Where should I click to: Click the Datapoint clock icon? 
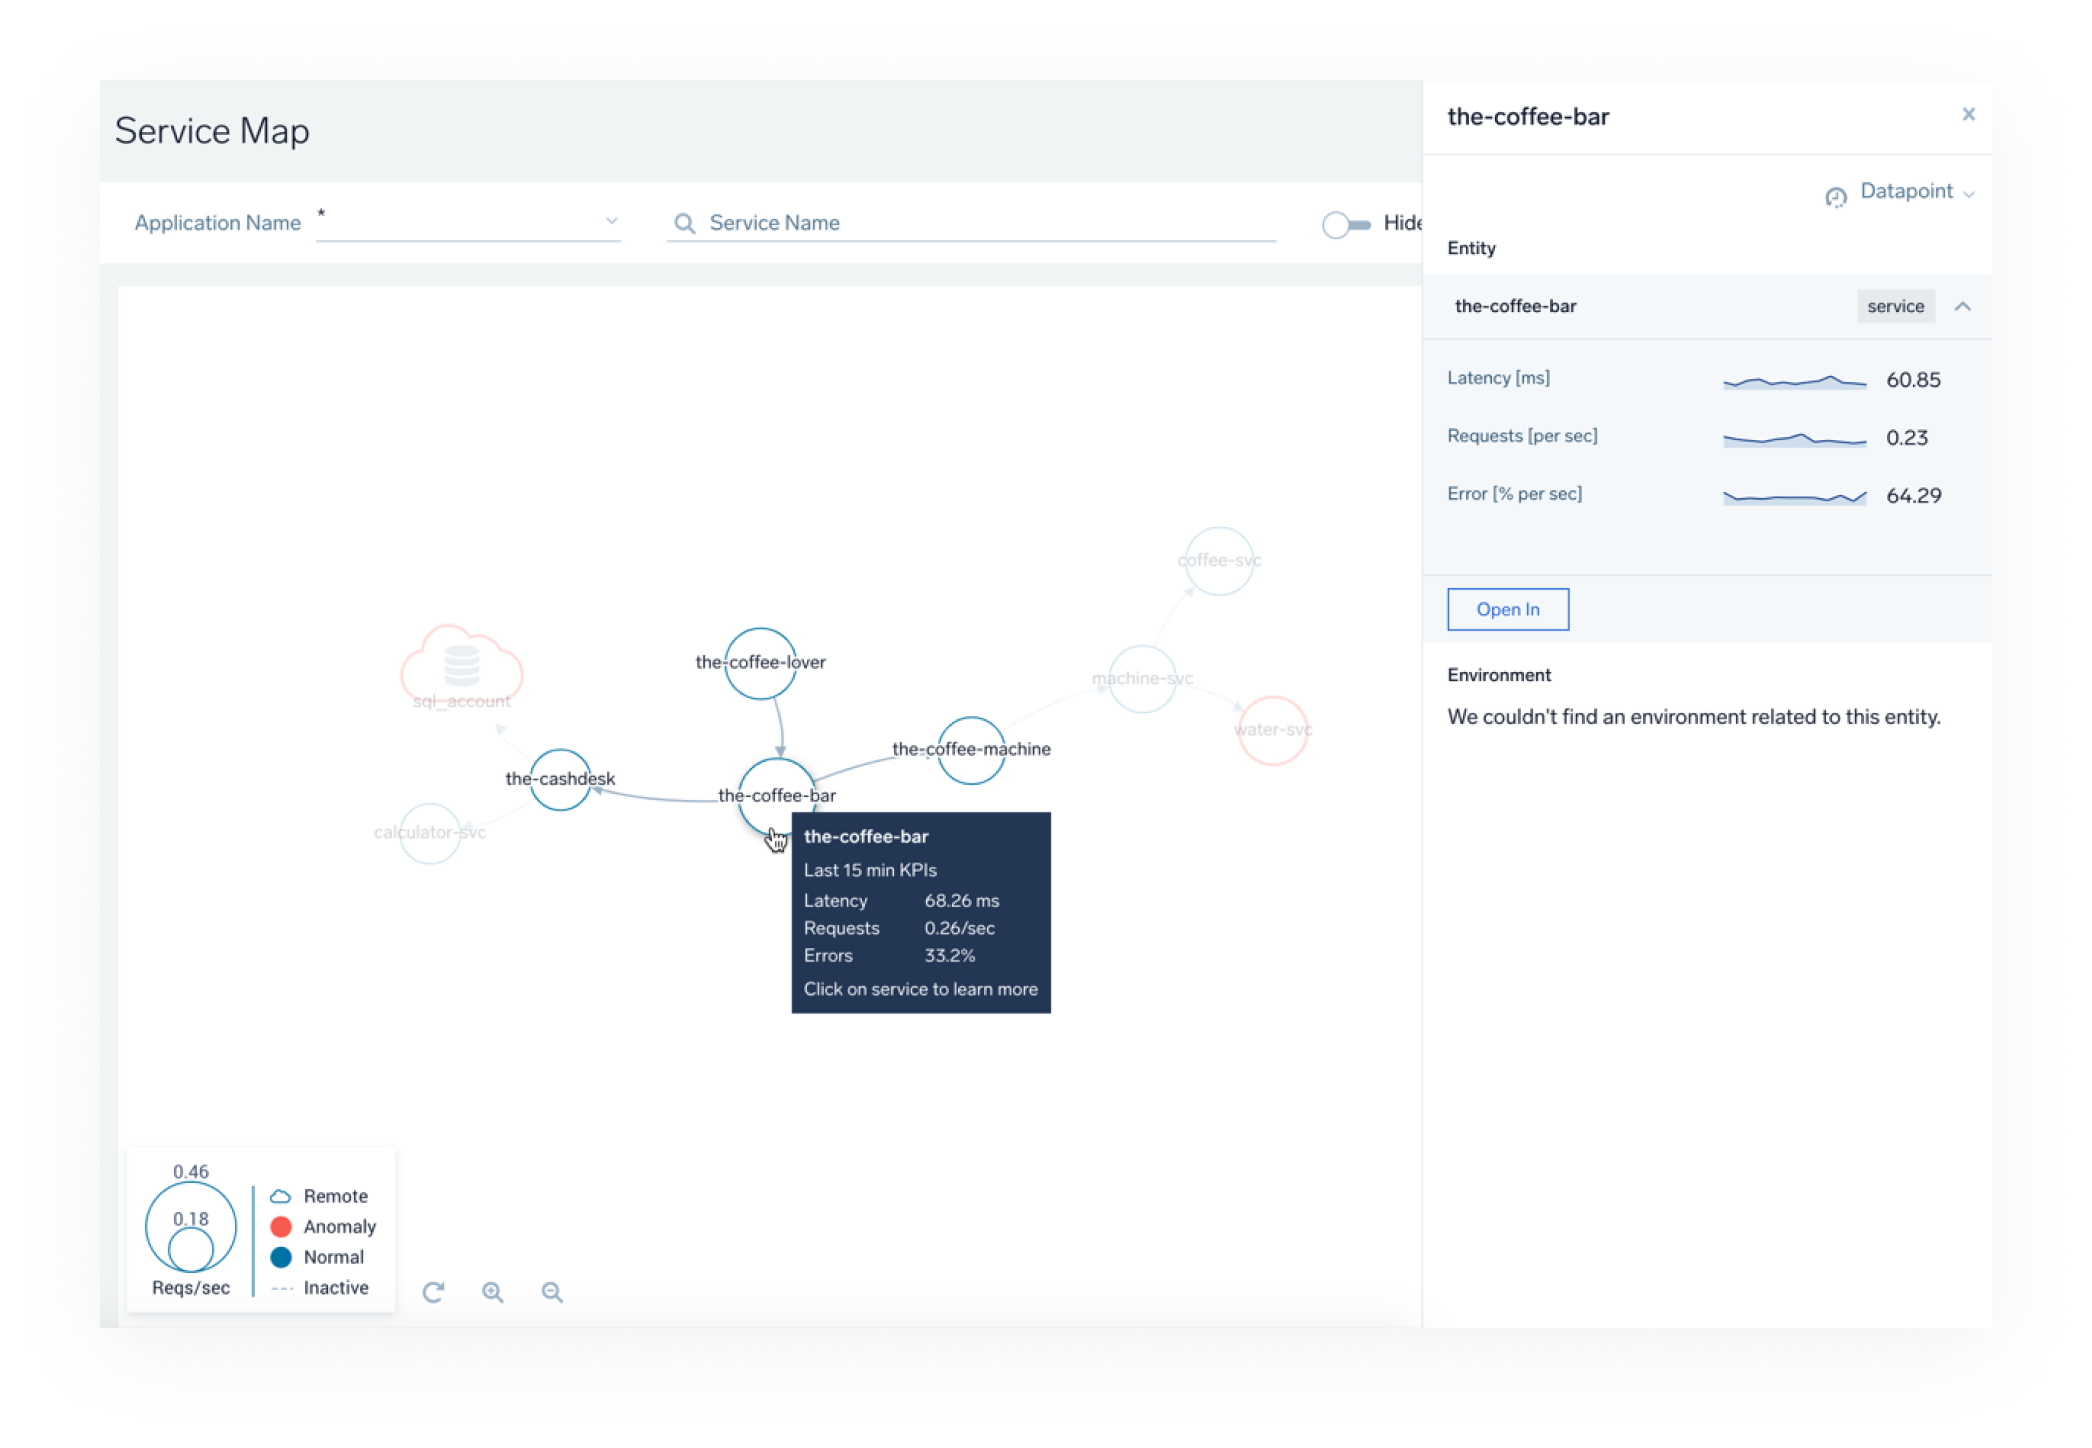point(1836,196)
